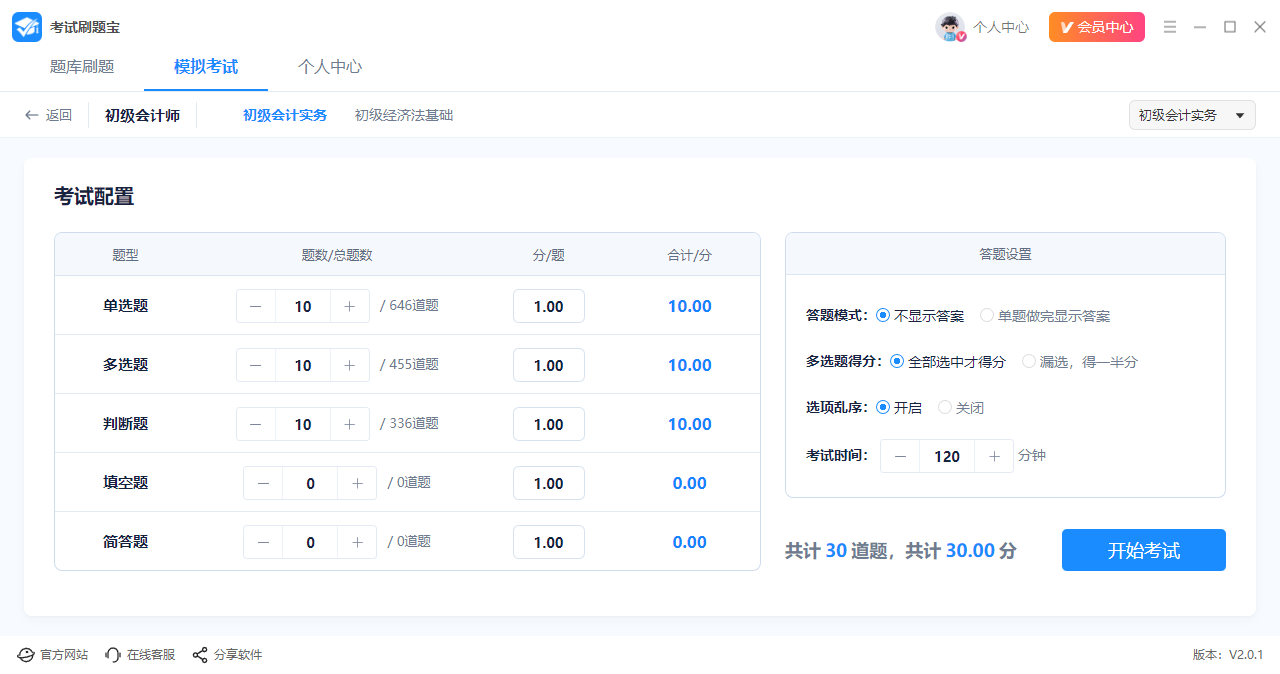
Task: Select the 初级经济法基础 subject tab
Action: pyautogui.click(x=404, y=115)
